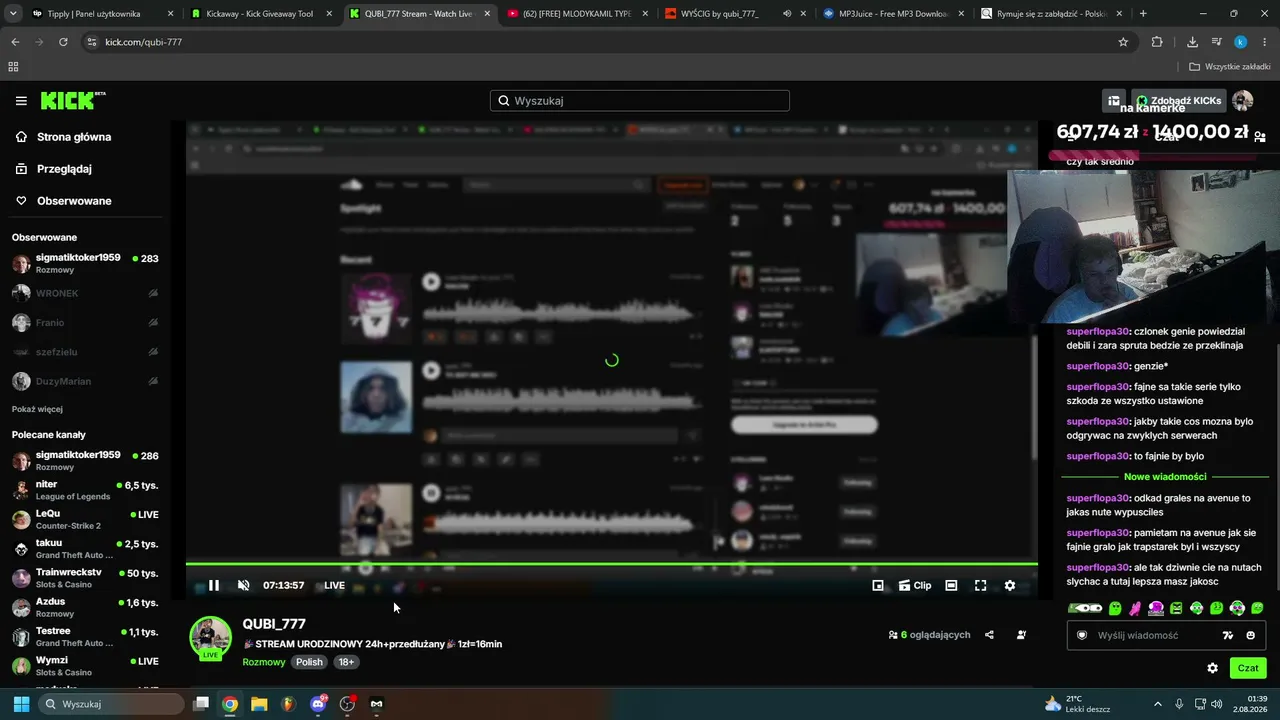The height and width of the screenshot is (720, 1280).
Task: Open followed channel DuzyMarian
Action: [85, 381]
